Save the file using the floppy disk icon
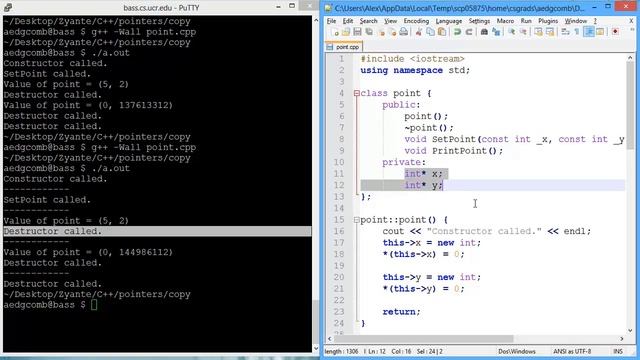The width and height of the screenshot is (640, 360). coord(357,32)
